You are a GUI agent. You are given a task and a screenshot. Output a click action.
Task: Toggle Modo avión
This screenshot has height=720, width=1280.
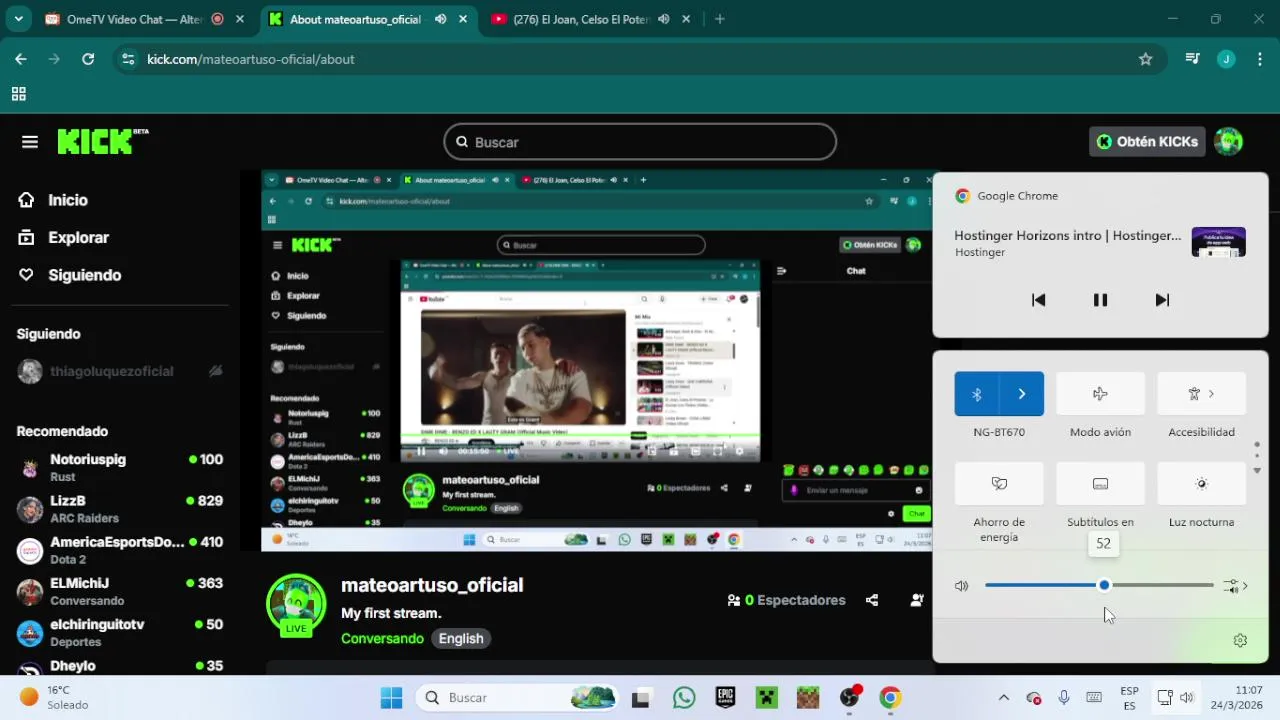click(x=1100, y=394)
